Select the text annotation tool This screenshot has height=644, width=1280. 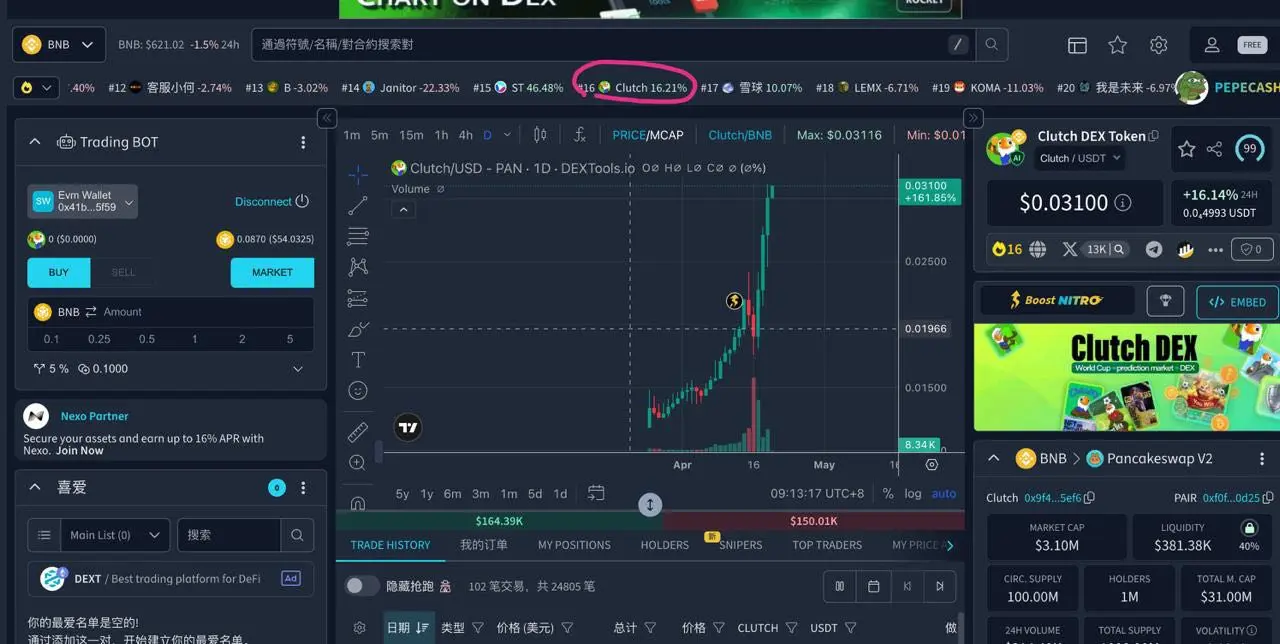(358, 360)
